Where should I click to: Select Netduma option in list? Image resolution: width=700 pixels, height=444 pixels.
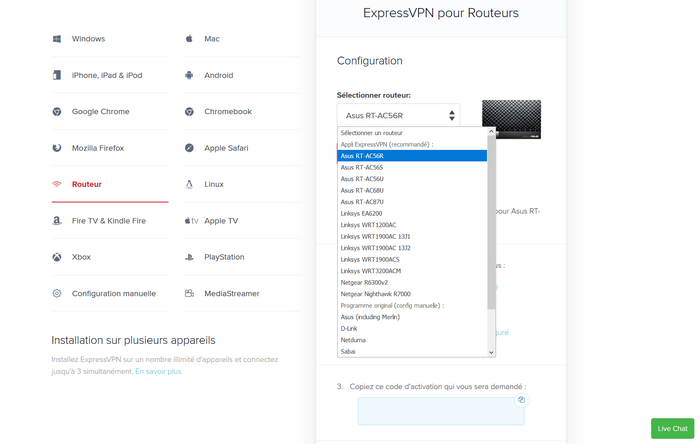[412, 340]
